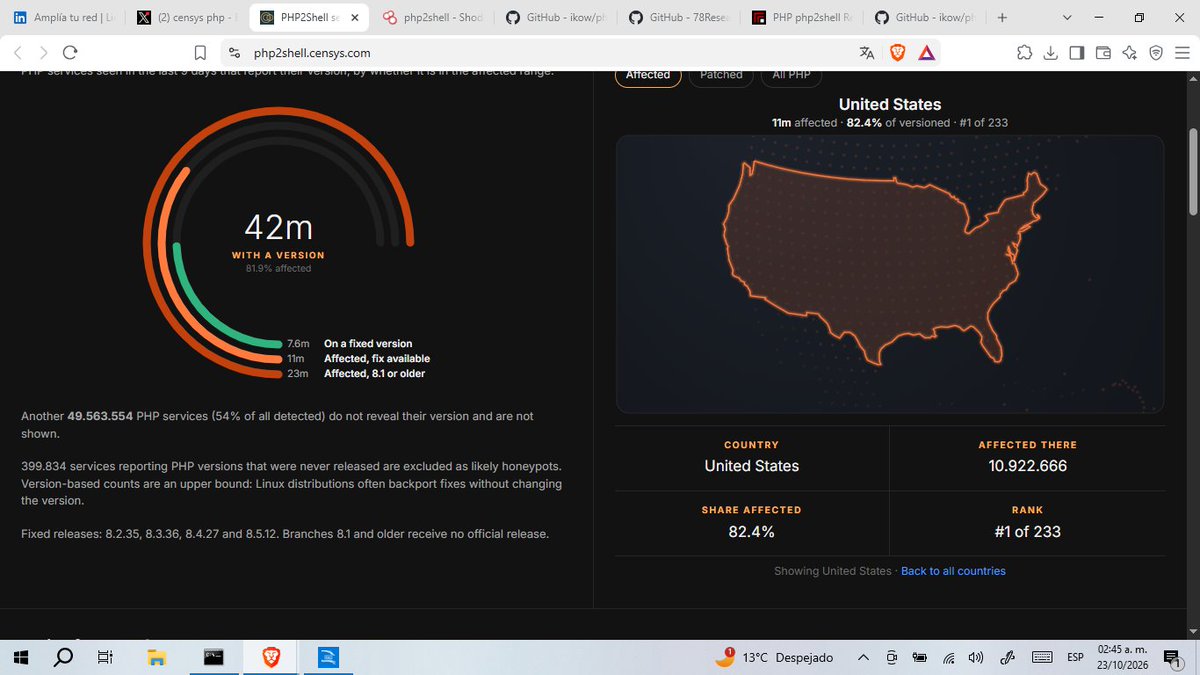The width and height of the screenshot is (1200, 675).
Task: Open File Explorer from the taskbar
Action: (x=156, y=657)
